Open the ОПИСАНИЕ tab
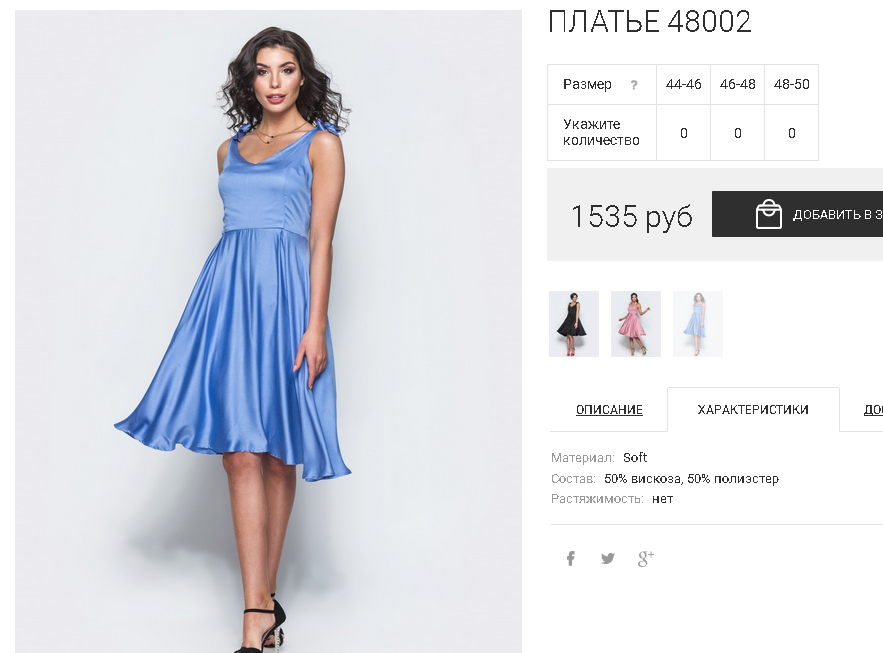 [x=609, y=410]
